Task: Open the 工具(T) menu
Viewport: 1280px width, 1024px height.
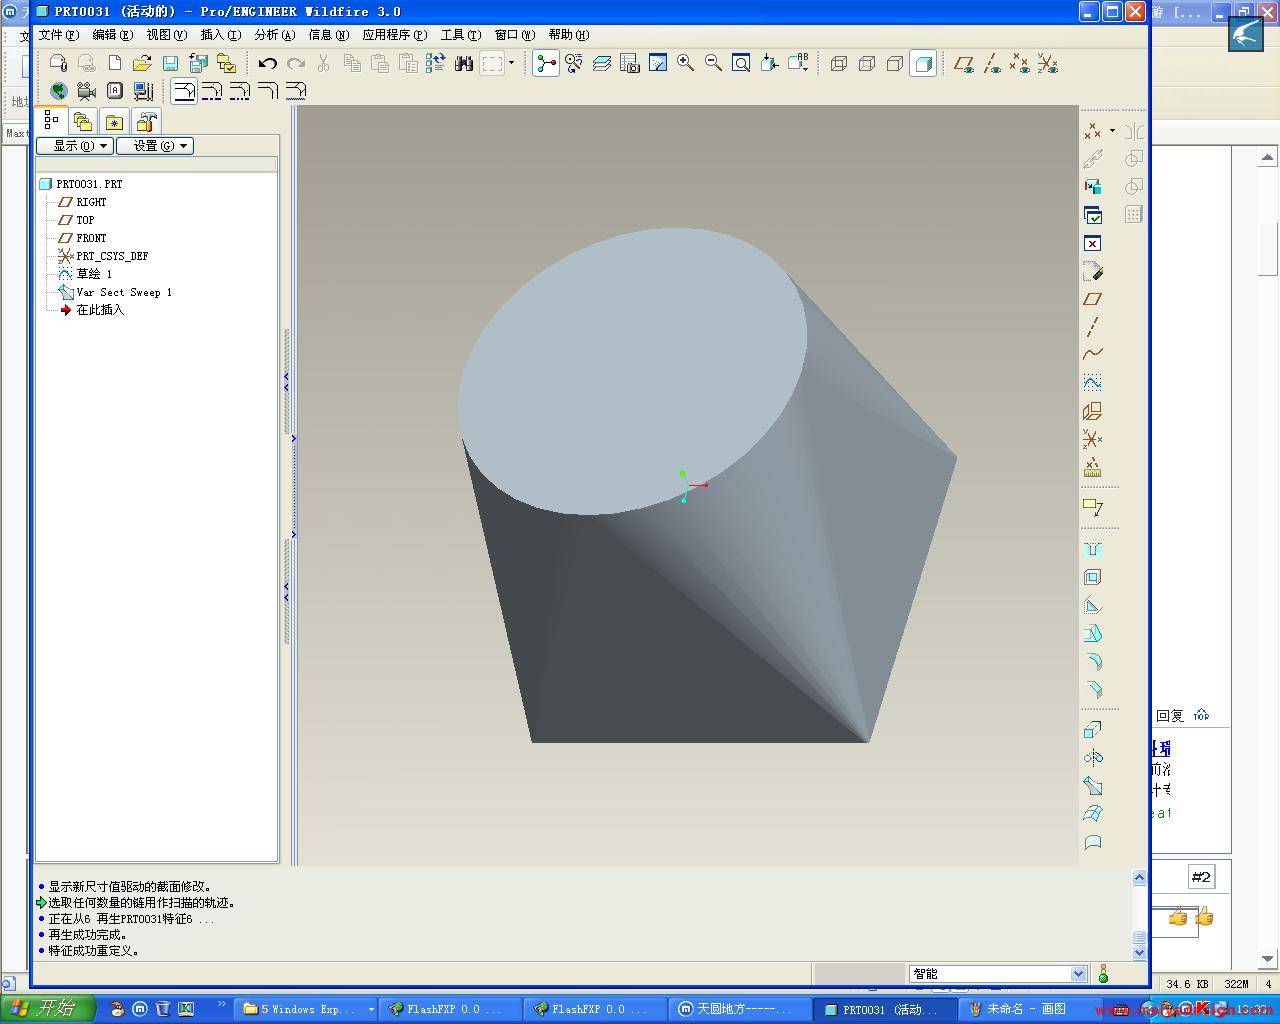Action: point(460,35)
